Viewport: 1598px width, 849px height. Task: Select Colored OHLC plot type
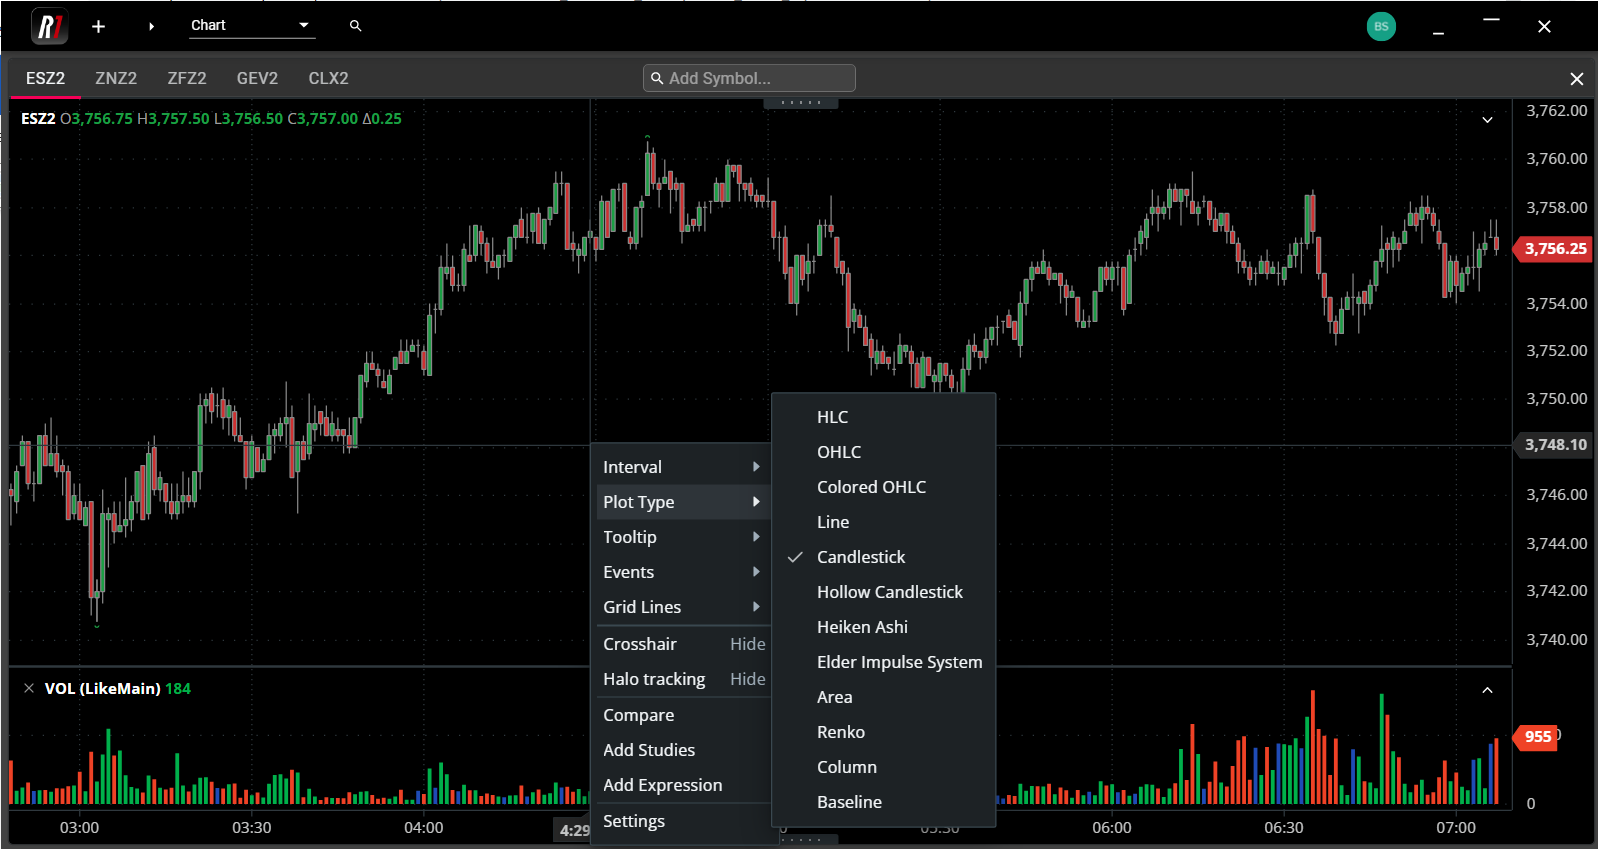pyautogui.click(x=884, y=487)
